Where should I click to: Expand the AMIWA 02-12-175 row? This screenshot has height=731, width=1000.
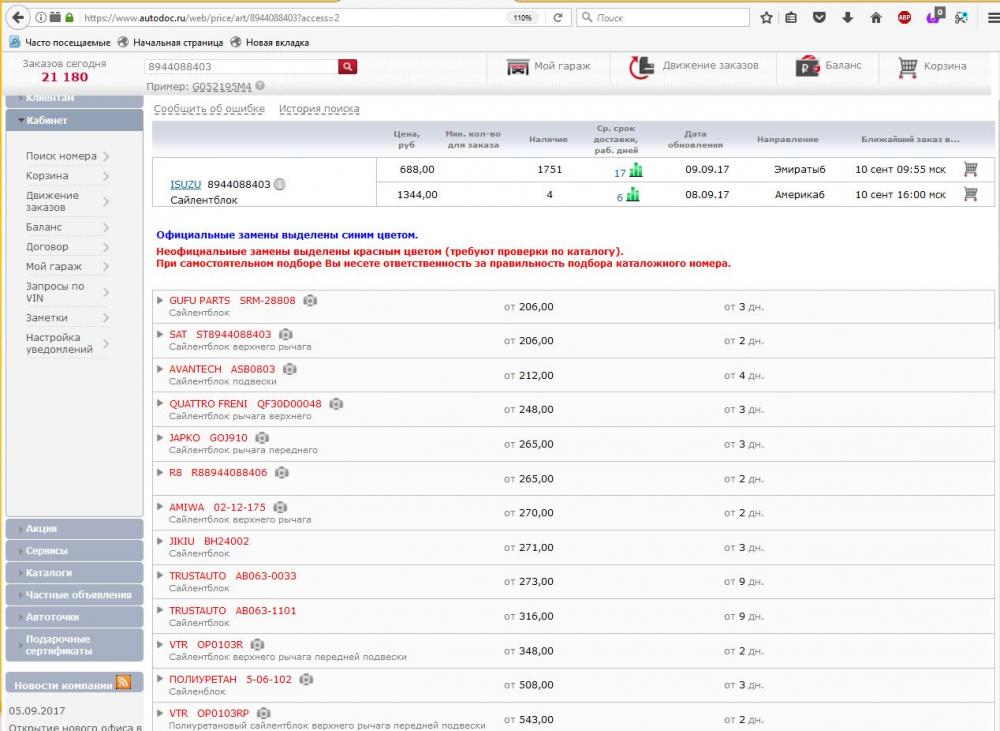[160, 506]
